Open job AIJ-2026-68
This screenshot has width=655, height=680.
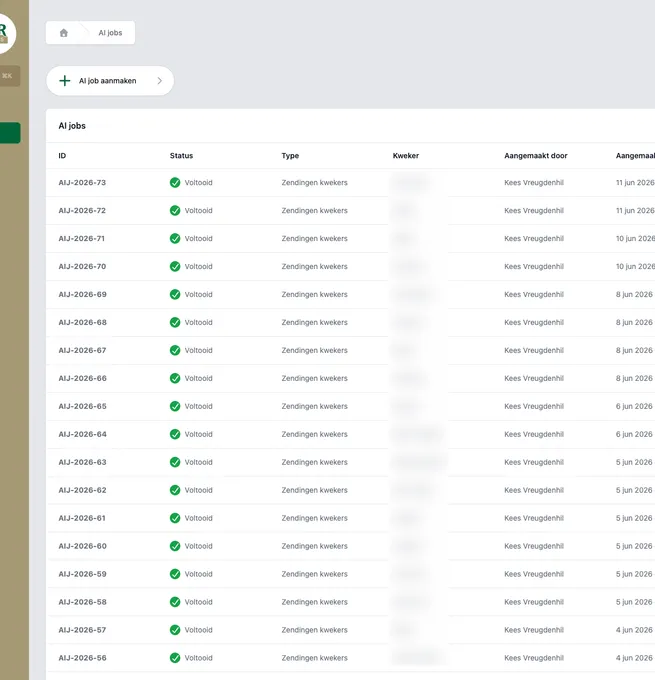82,323
